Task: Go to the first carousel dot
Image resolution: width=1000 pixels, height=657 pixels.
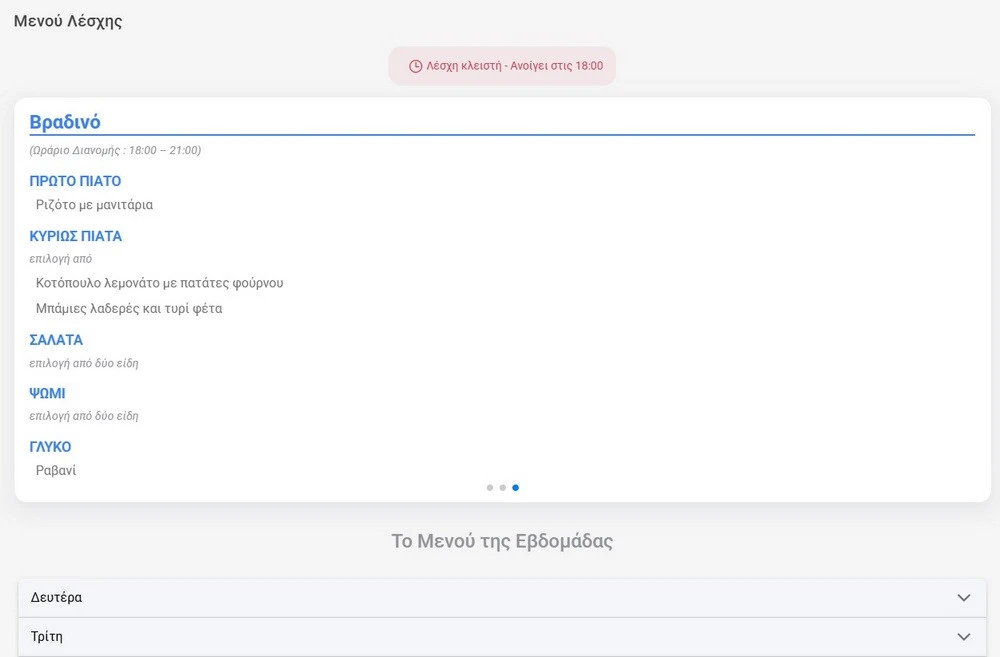Action: tap(490, 488)
